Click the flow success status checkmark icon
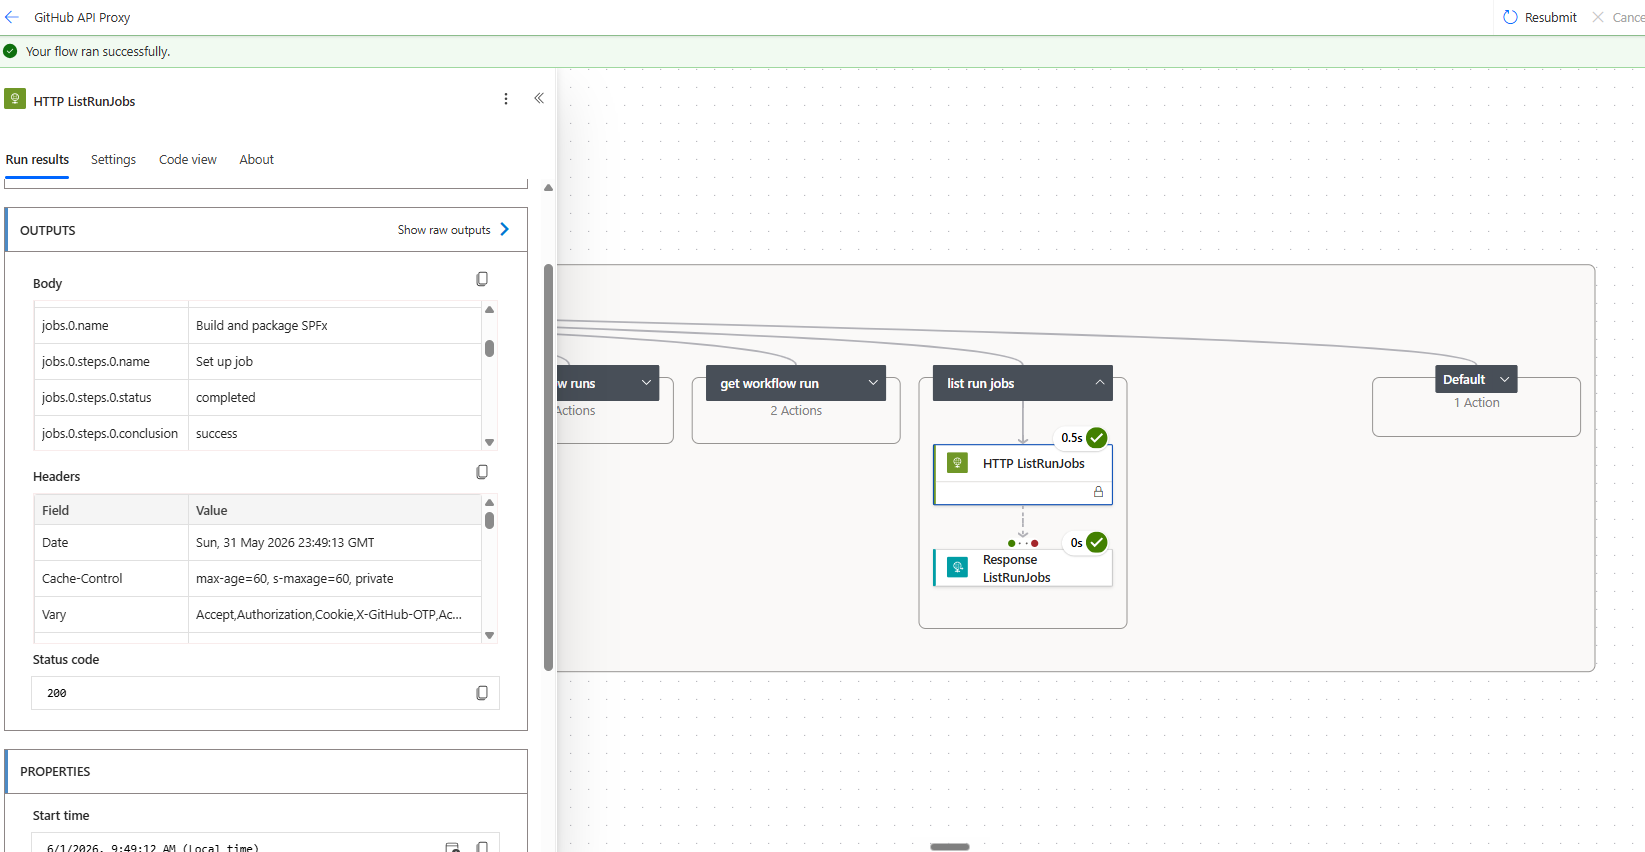 pyautogui.click(x=10, y=51)
